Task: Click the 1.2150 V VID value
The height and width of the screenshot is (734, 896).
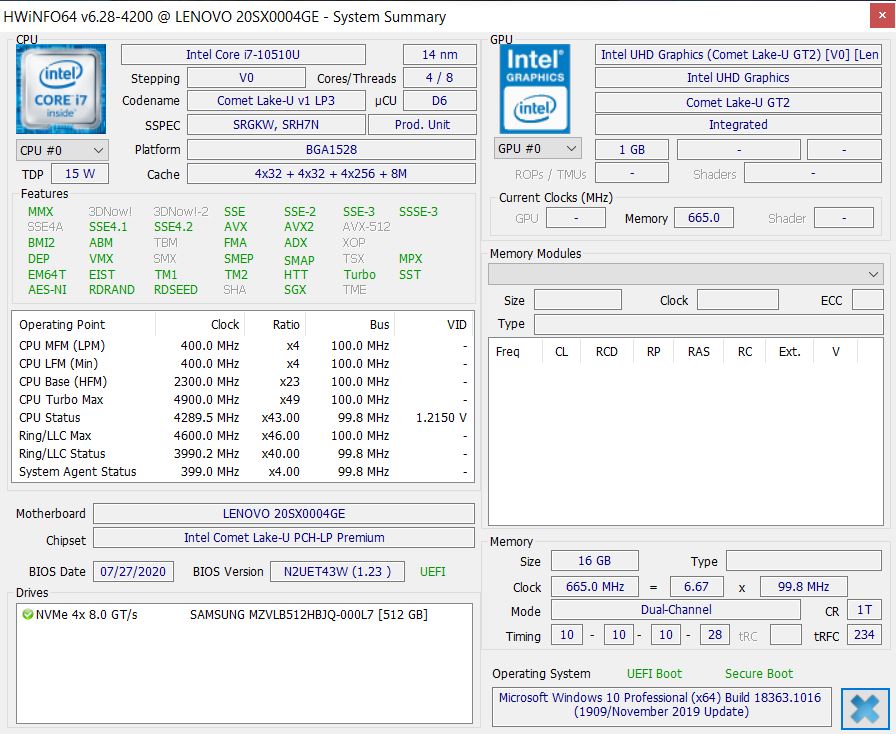Action: 441,418
